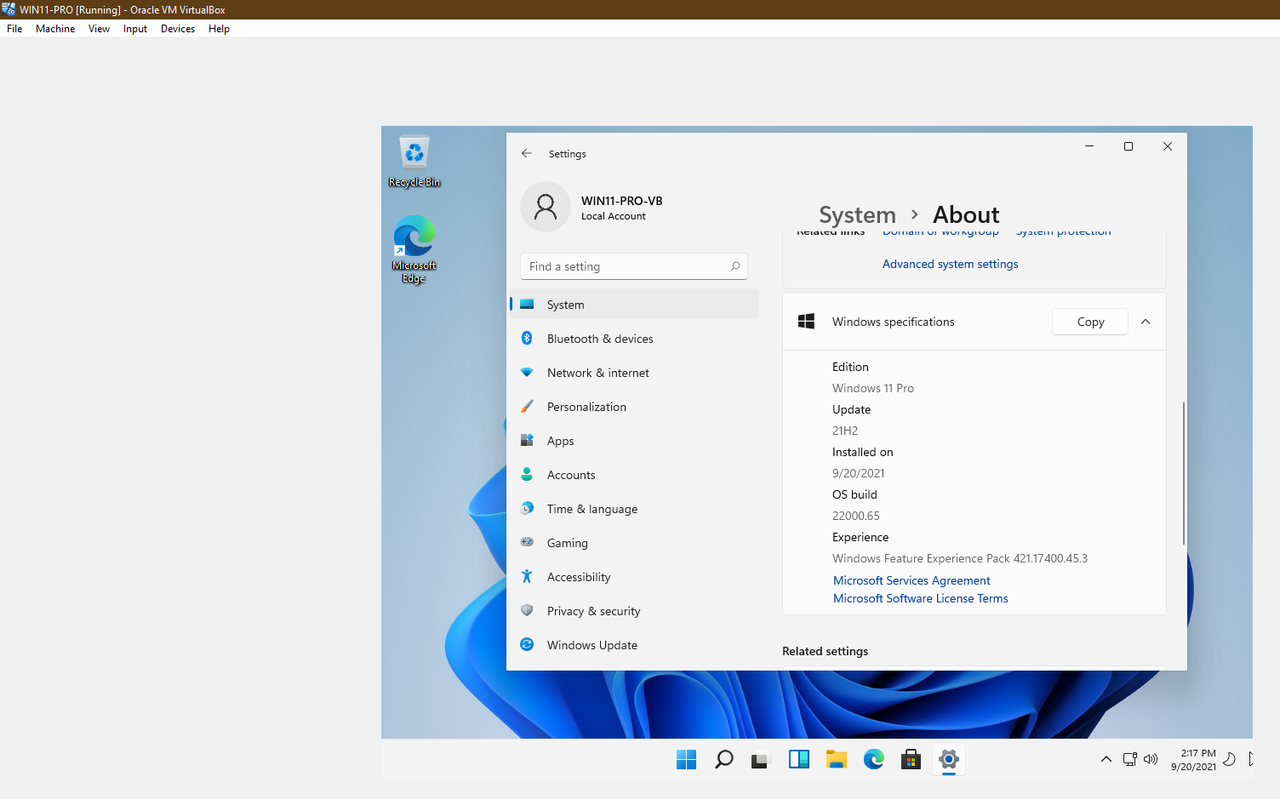The height and width of the screenshot is (799, 1280).
Task: Open Privacy & security settings
Action: [634, 610]
